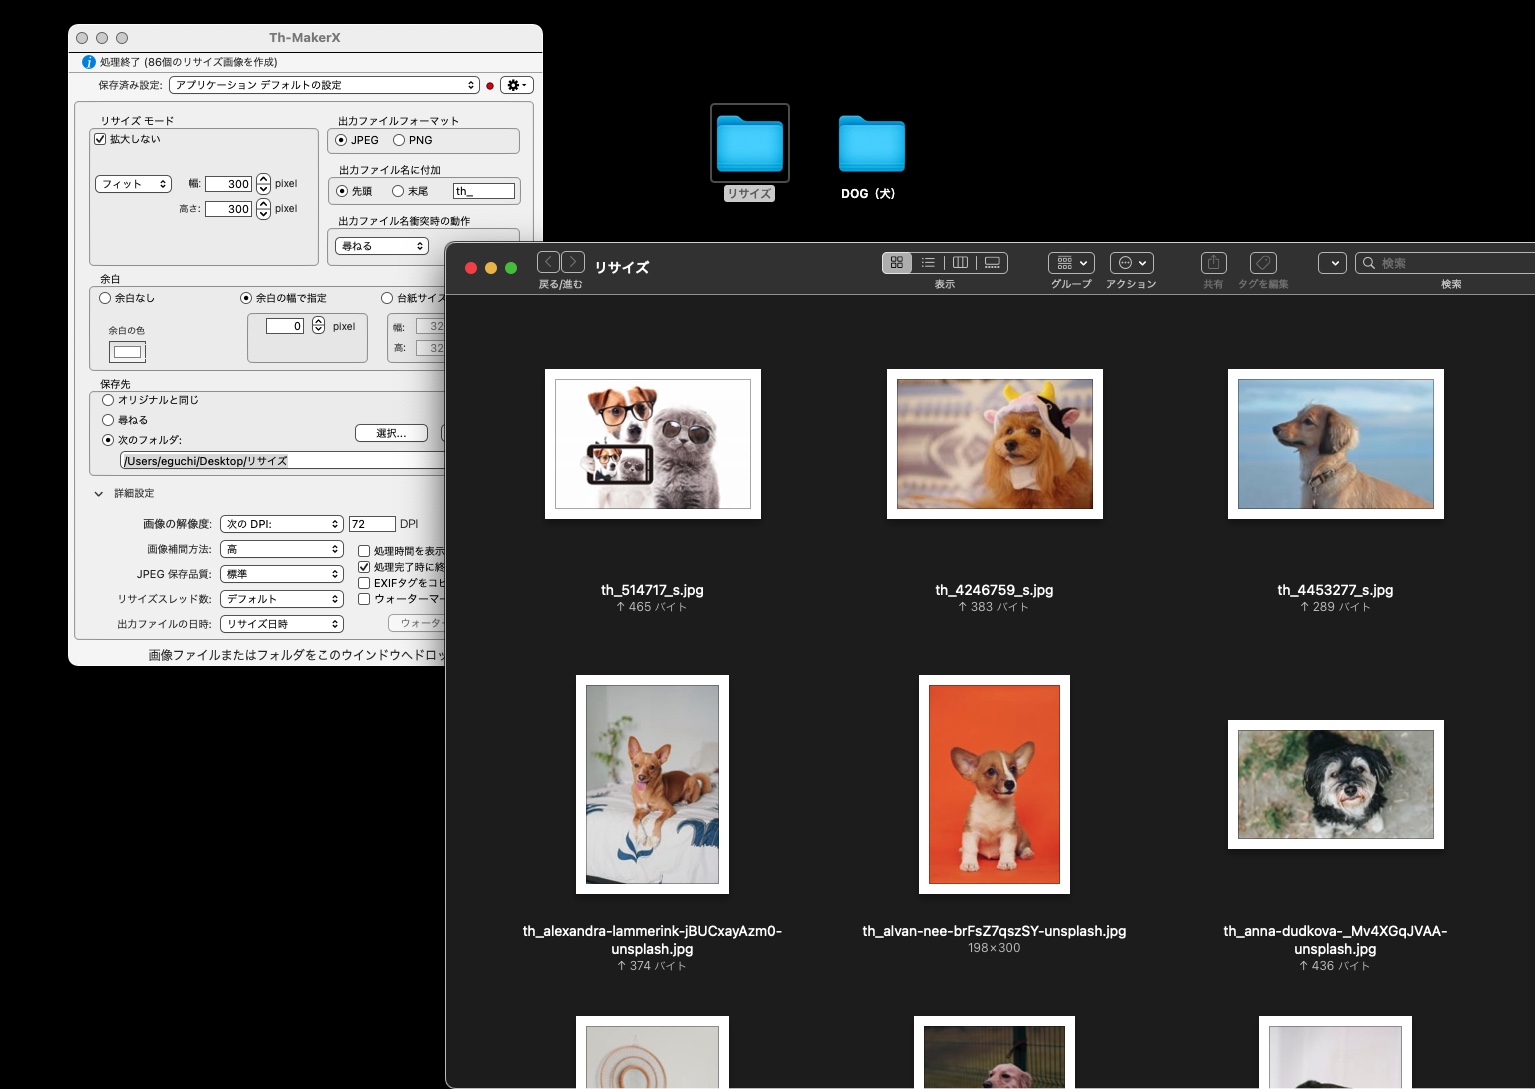Select 余白なし radio option

[105, 298]
